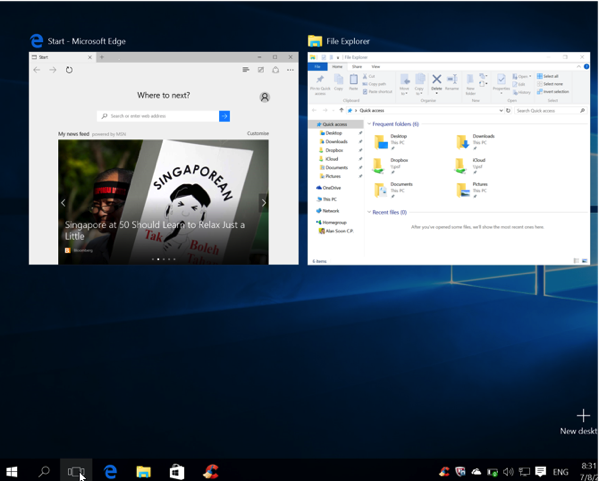Click the Task View taskbar button

tap(76, 471)
